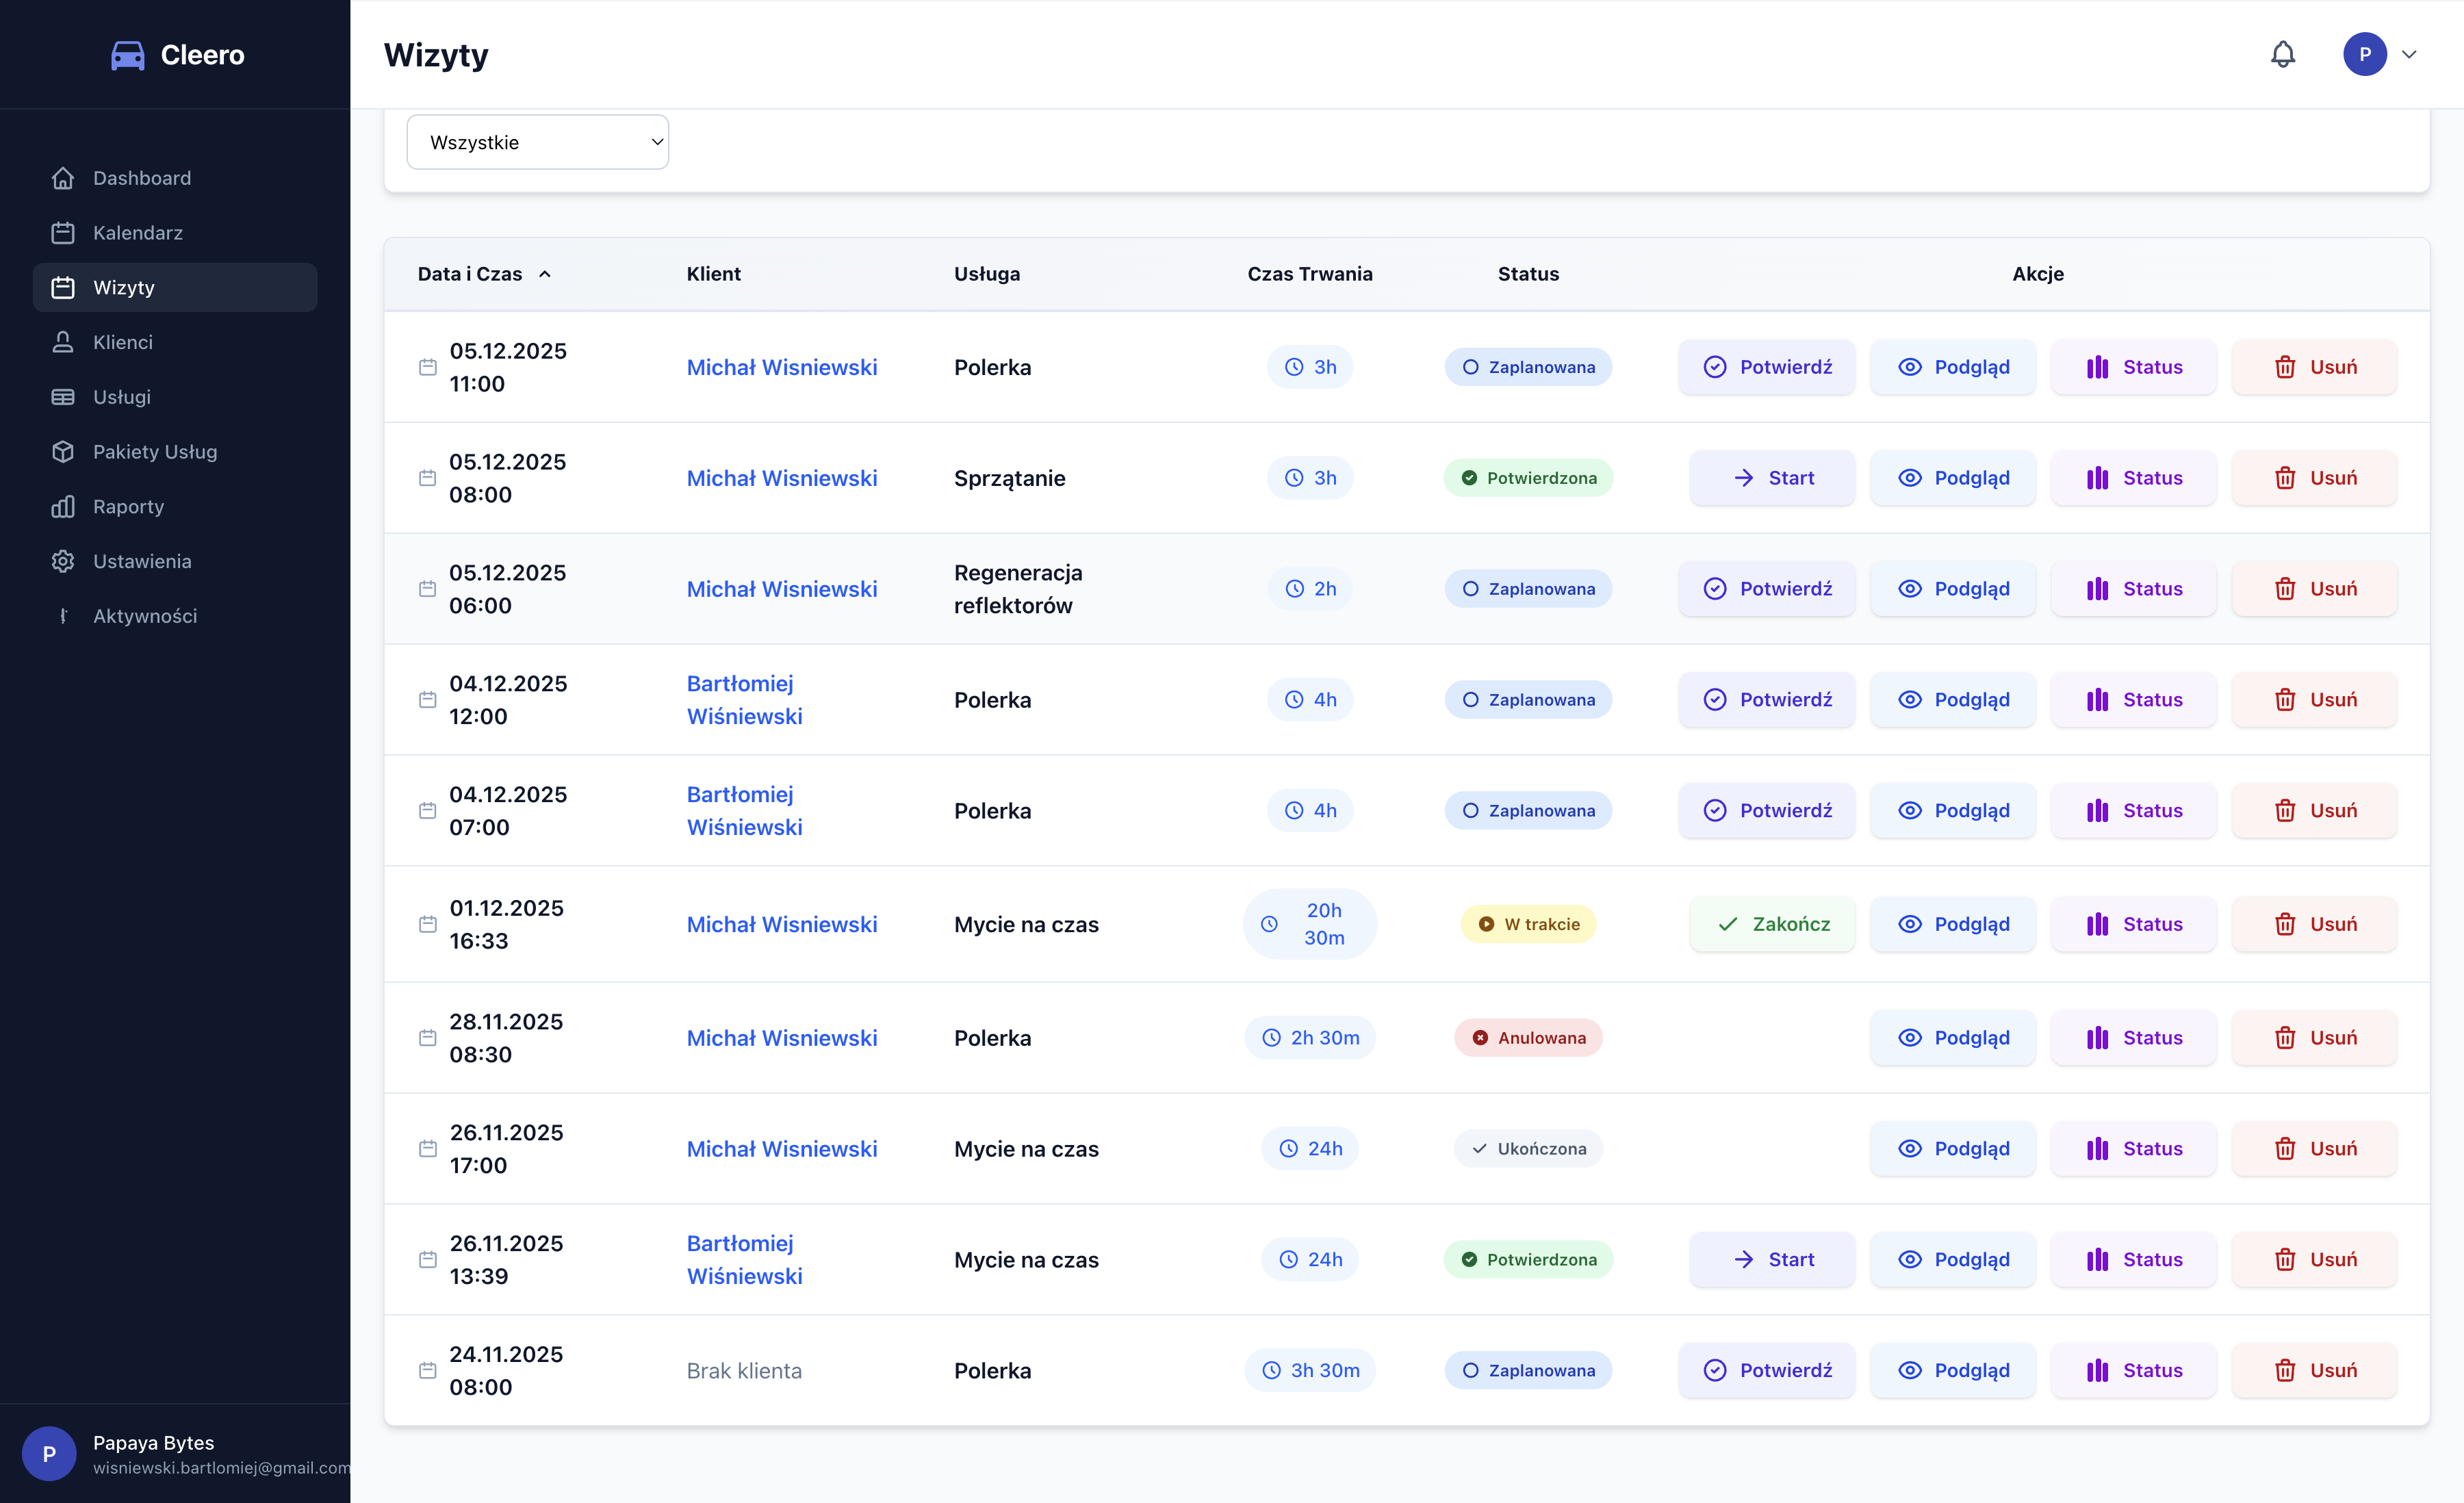Open the Wszystkie filter dropdown
Image resolution: width=2464 pixels, height=1503 pixels.
click(x=537, y=141)
